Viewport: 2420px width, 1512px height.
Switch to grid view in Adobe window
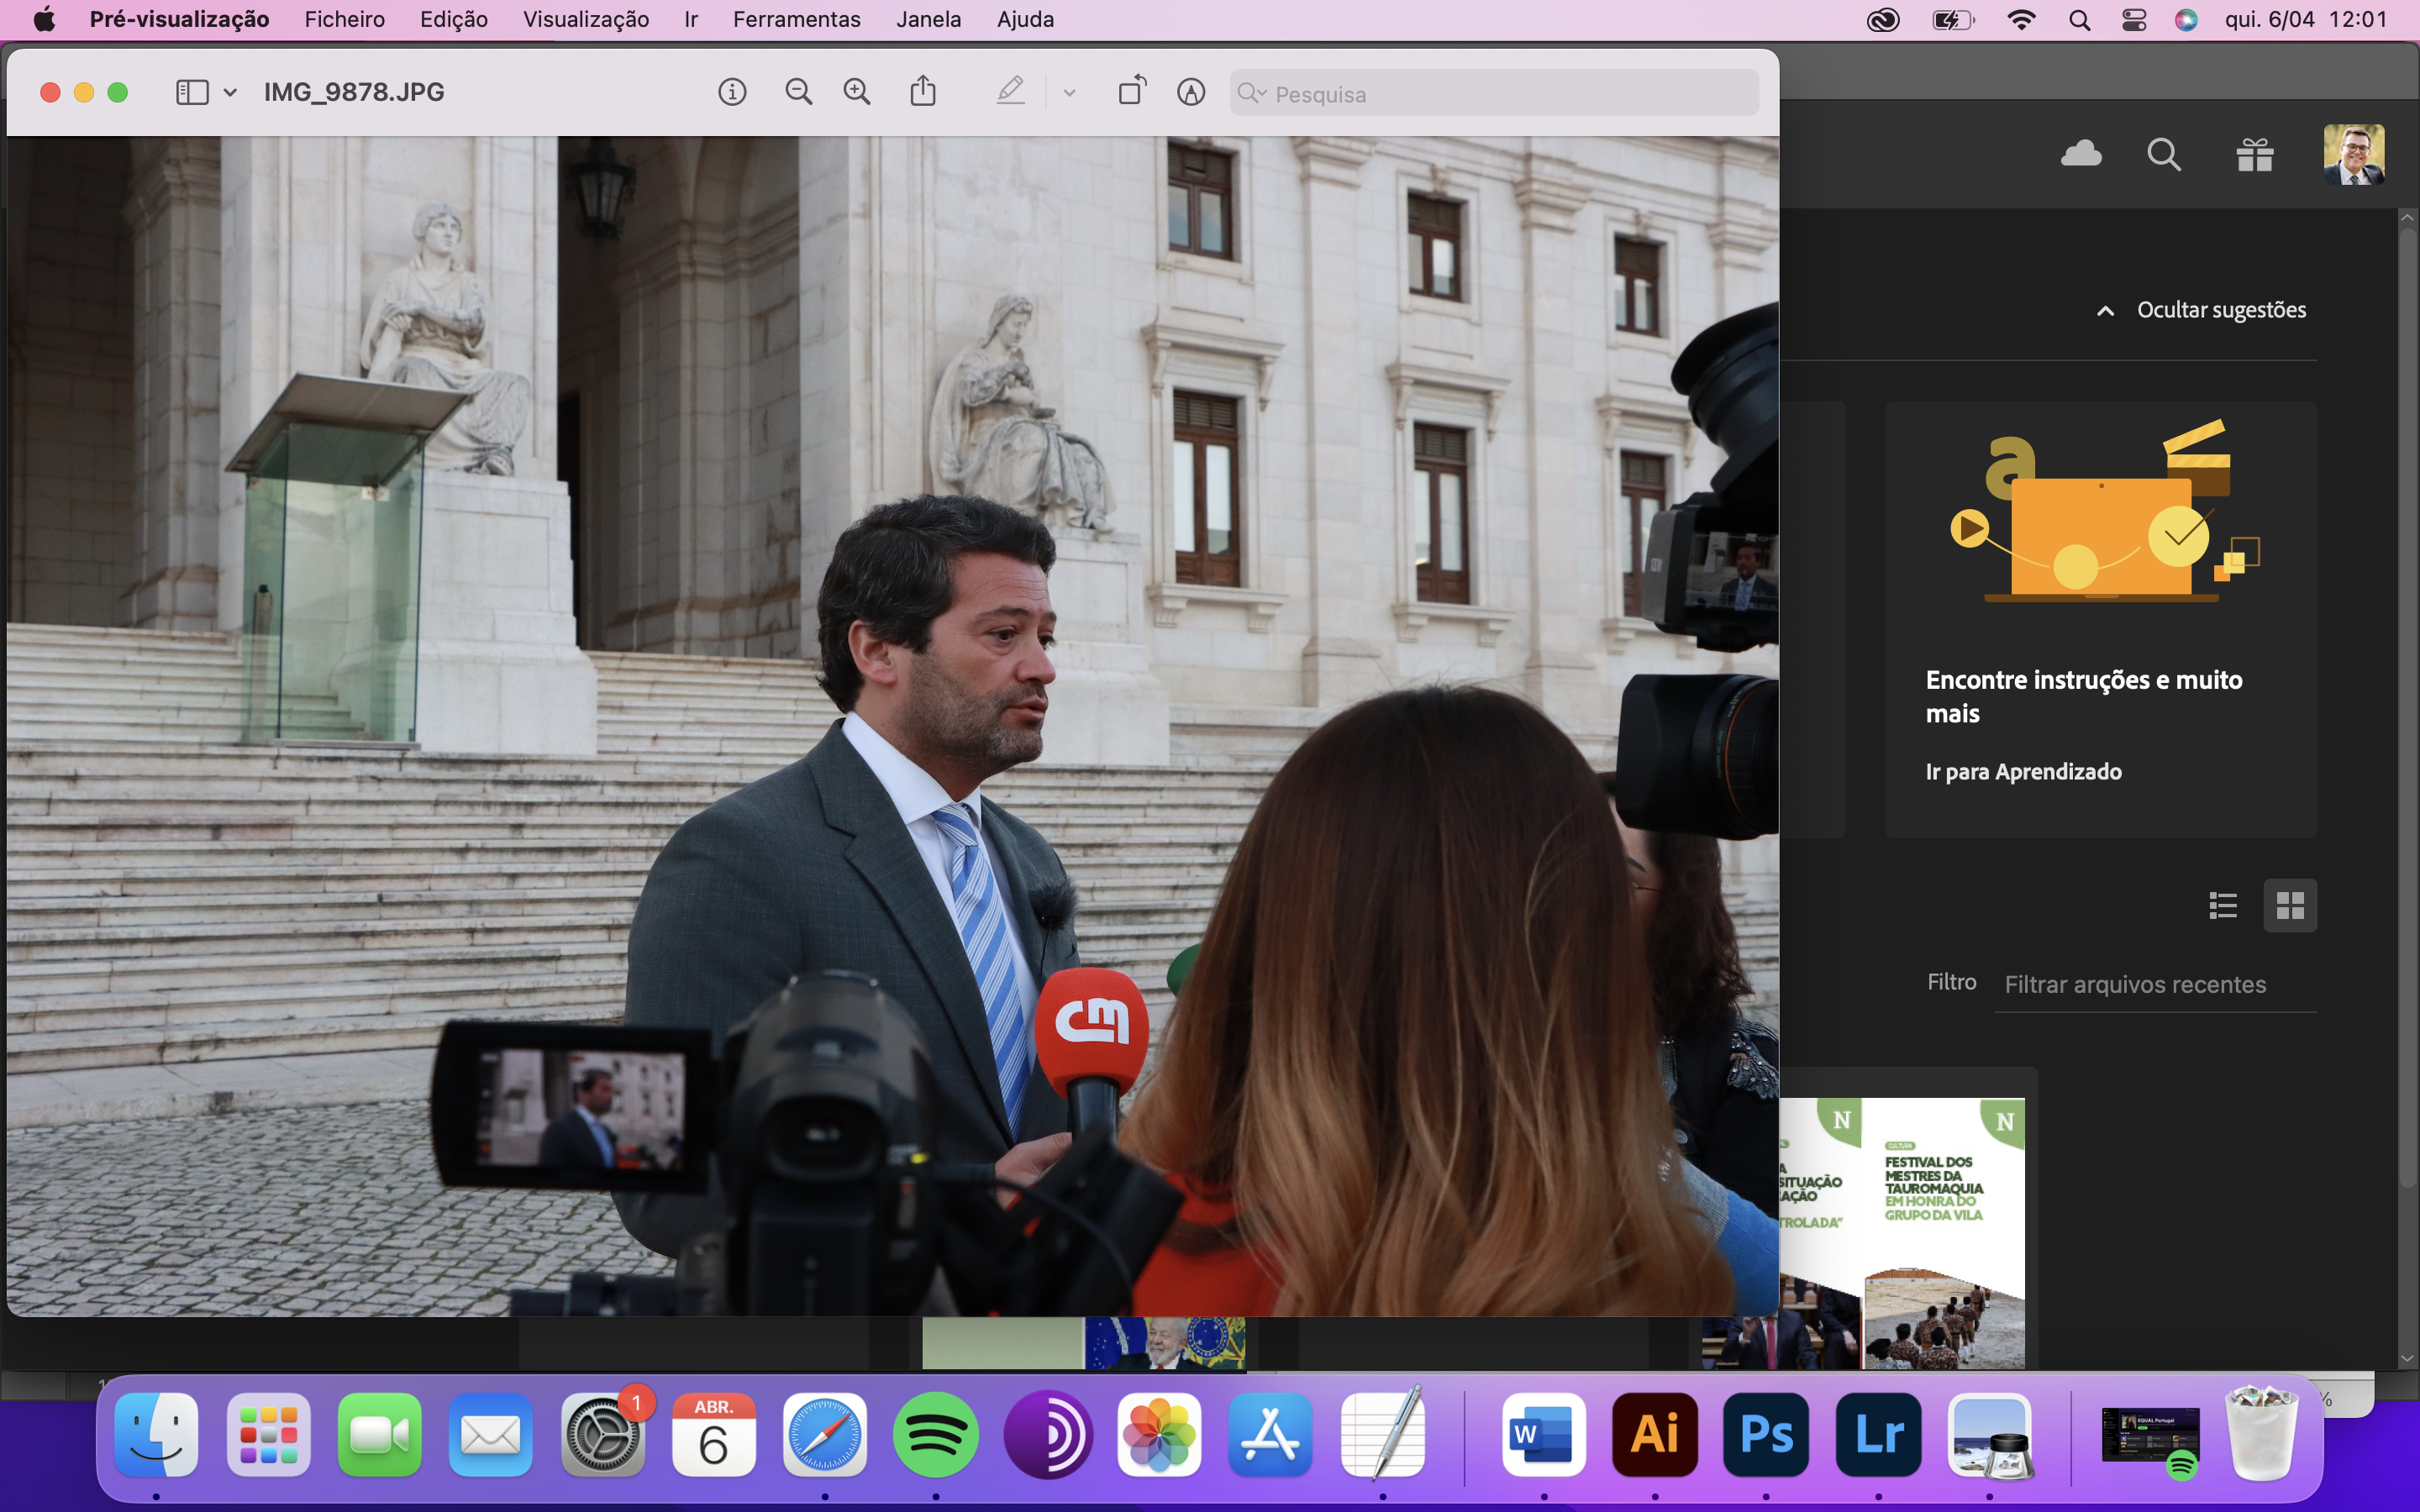pyautogui.click(x=2290, y=906)
